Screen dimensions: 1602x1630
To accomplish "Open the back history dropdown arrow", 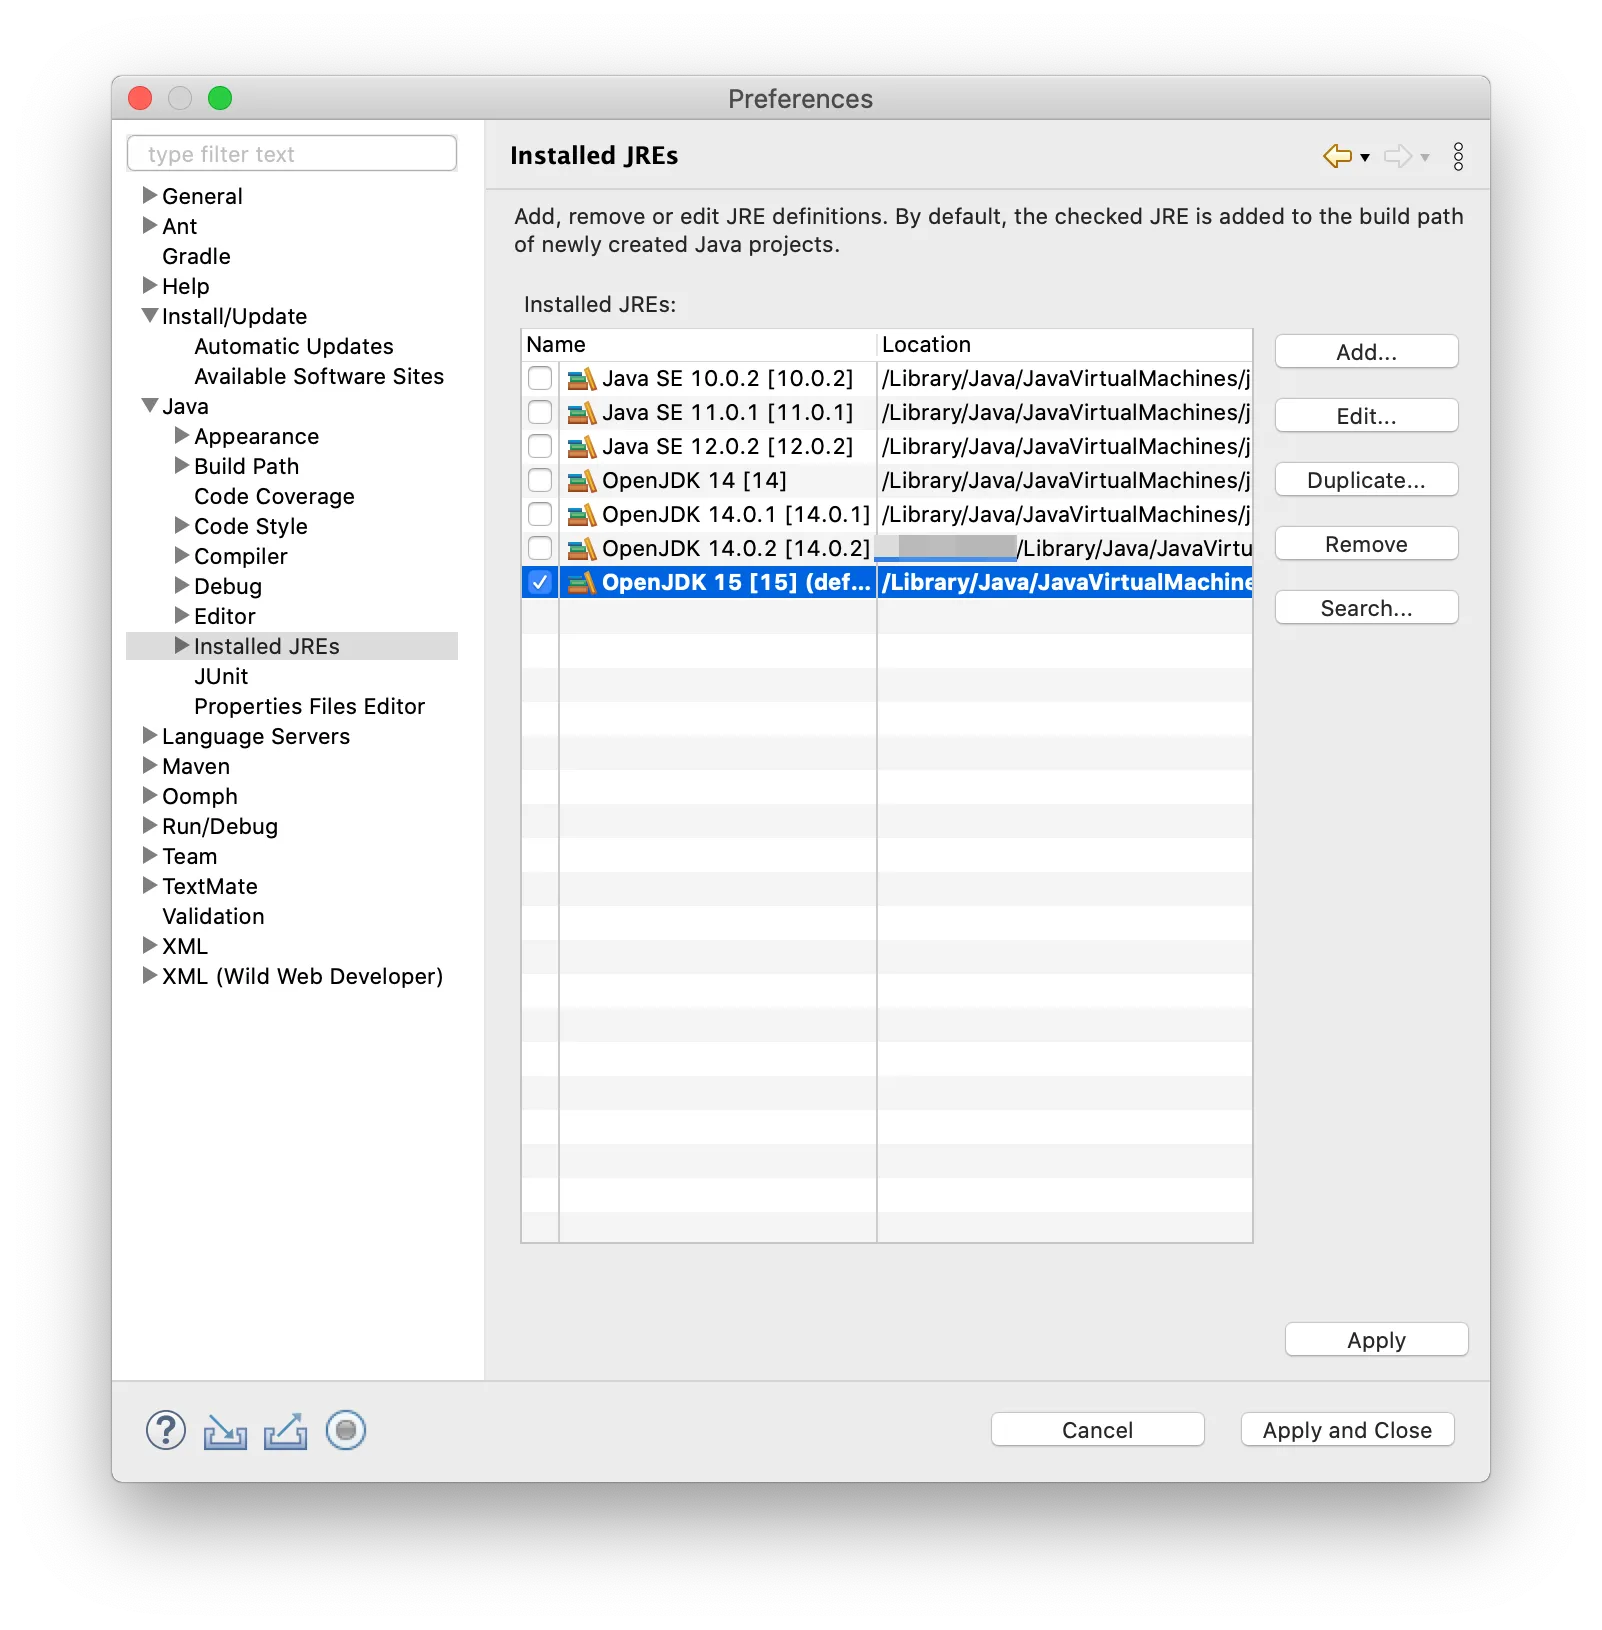I will tap(1365, 158).
